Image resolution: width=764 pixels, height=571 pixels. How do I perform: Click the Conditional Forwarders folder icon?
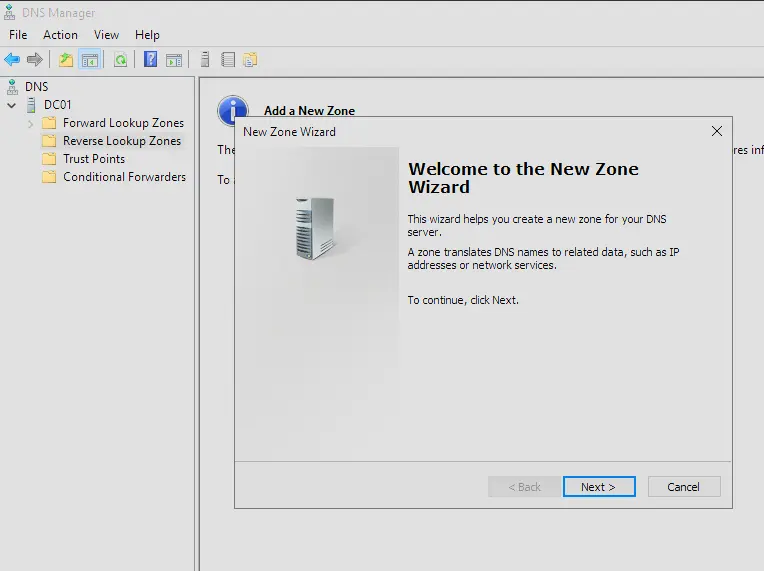49,177
